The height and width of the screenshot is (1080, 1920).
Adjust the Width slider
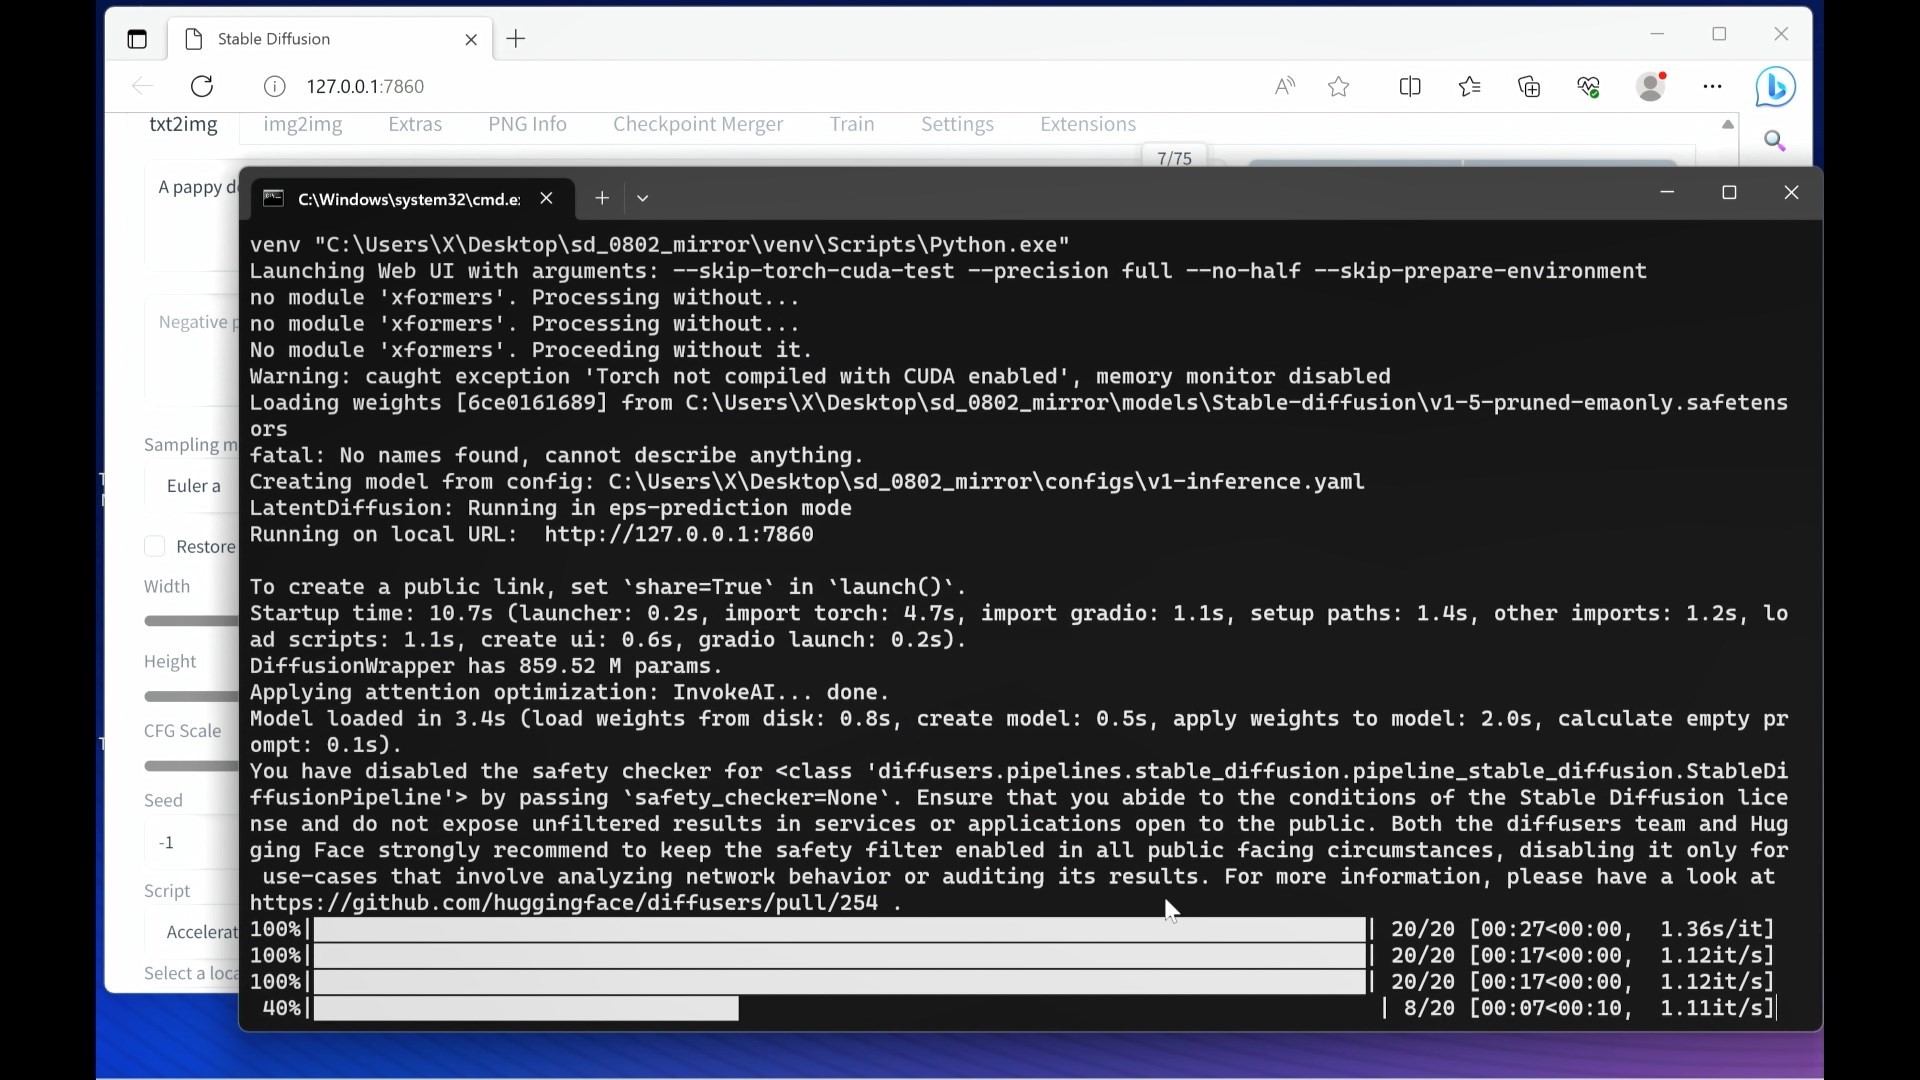click(191, 621)
